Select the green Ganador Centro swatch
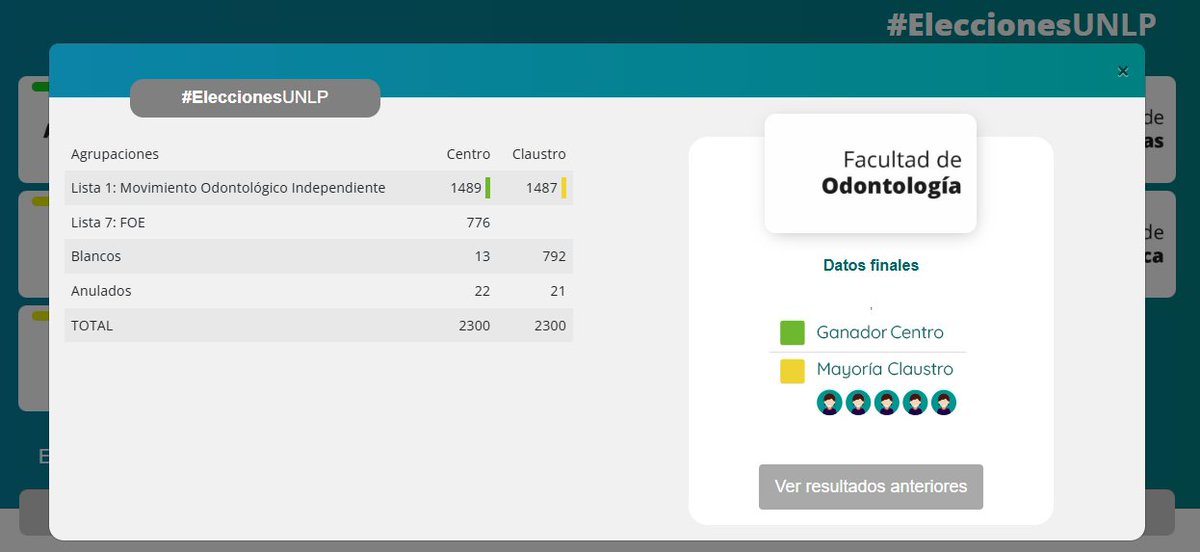This screenshot has width=1200, height=552. point(792,333)
